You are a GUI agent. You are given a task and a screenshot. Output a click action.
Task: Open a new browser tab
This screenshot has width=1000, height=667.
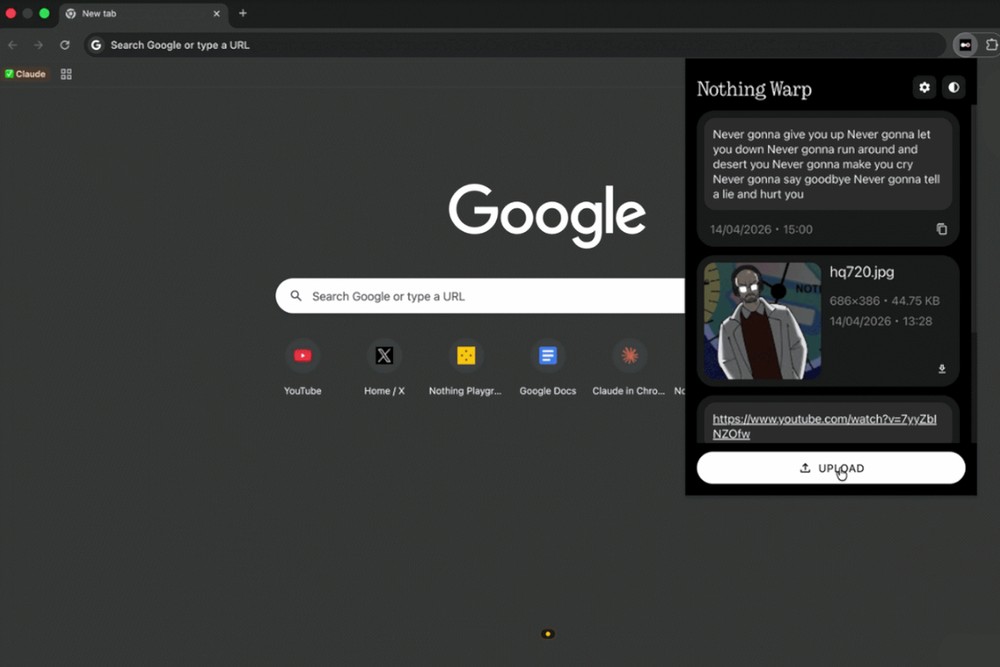click(x=243, y=13)
